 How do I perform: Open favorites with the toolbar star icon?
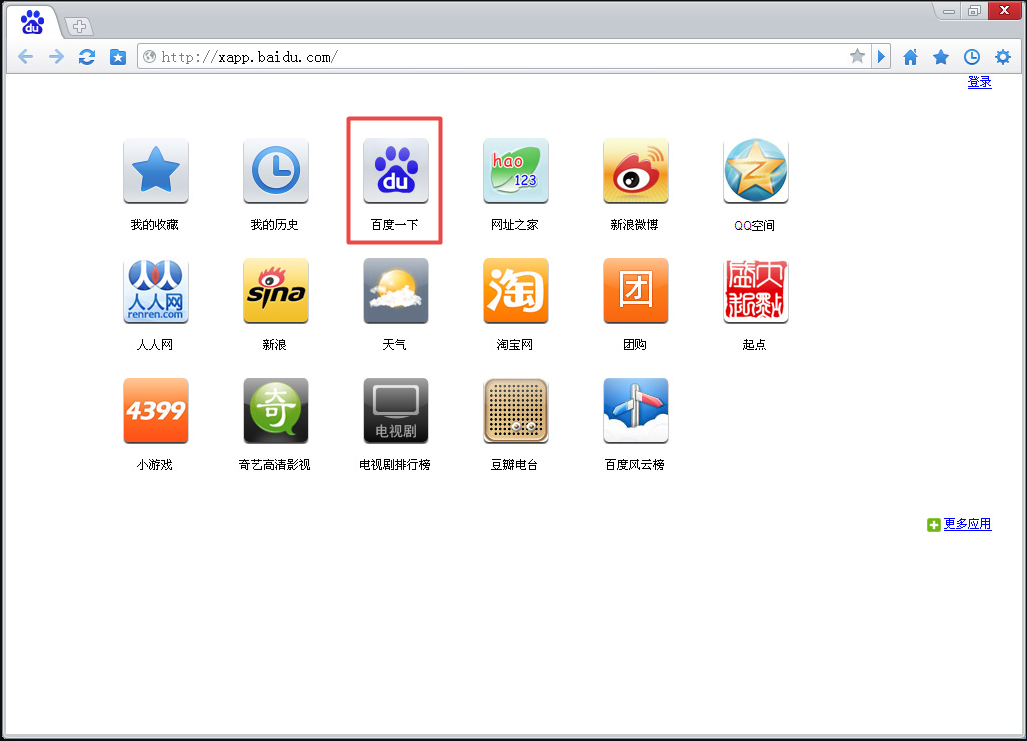click(941, 57)
